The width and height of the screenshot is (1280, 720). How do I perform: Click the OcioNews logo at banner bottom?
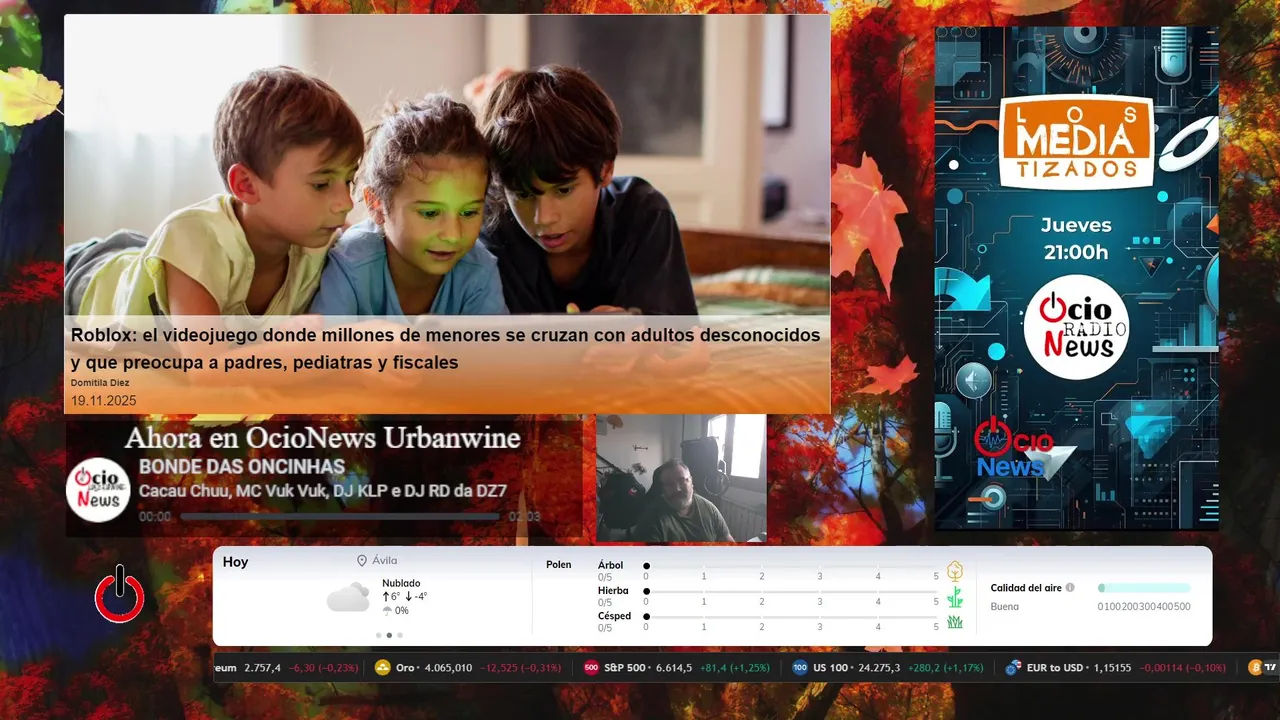(x=1013, y=448)
